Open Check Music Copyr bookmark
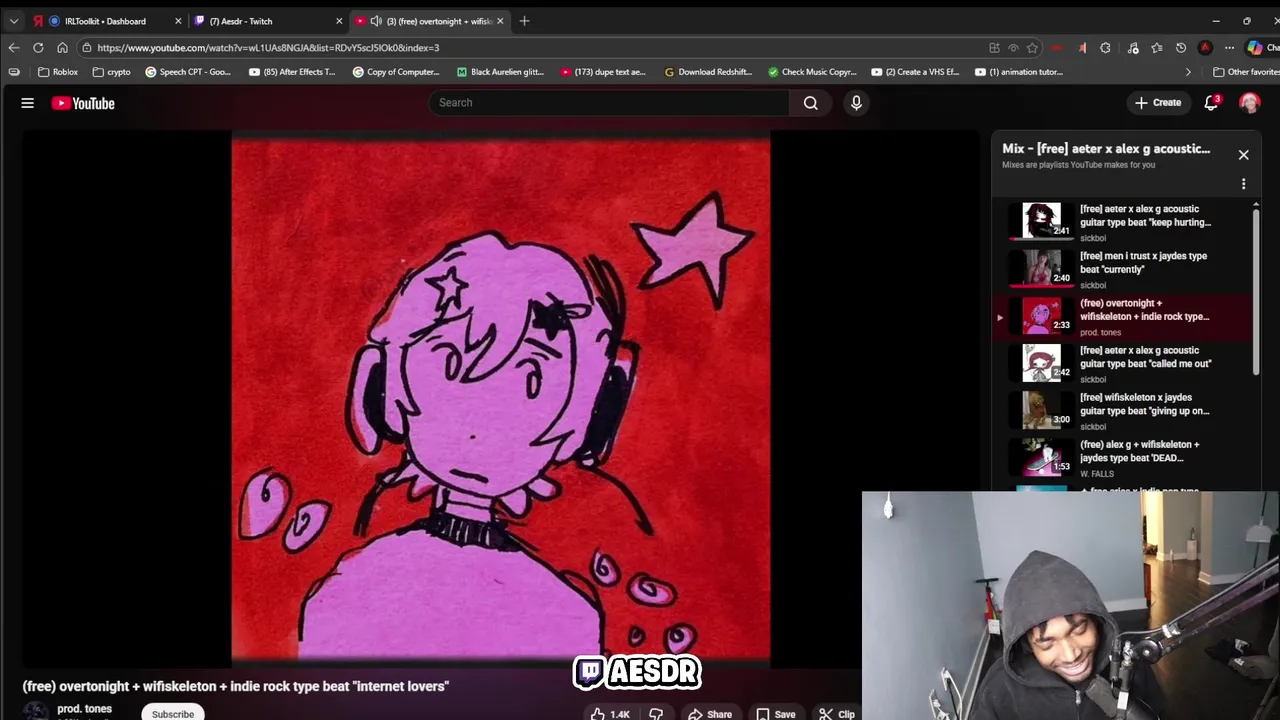 tap(812, 72)
